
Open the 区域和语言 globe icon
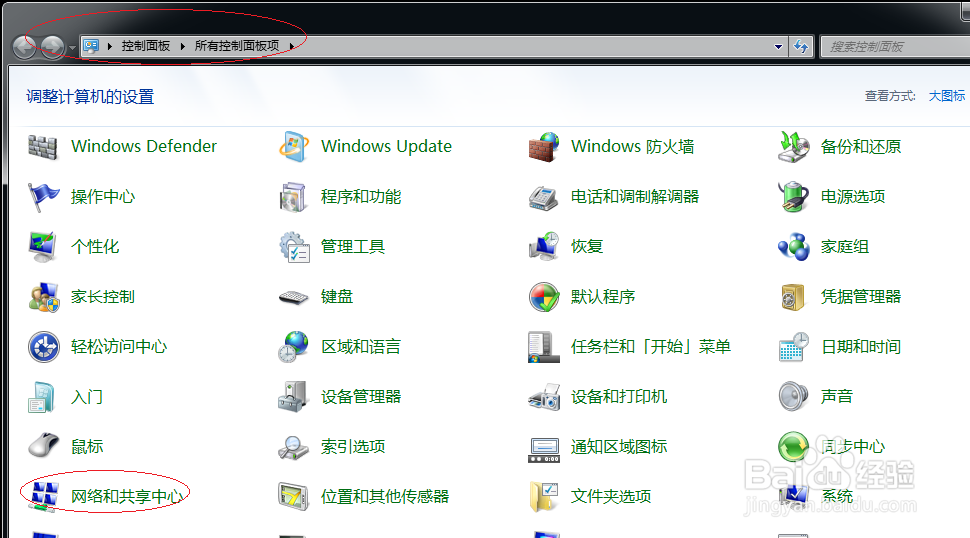click(x=293, y=346)
